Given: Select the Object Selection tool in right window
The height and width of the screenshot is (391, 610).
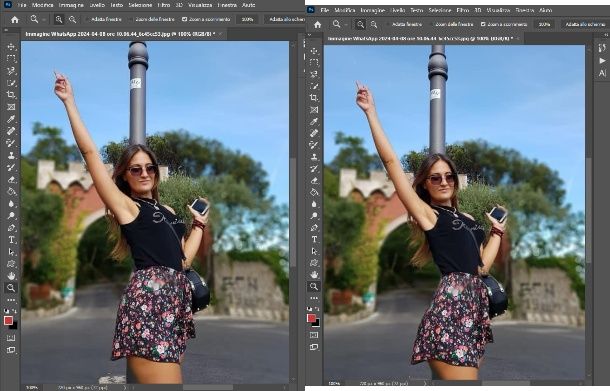Looking at the screenshot, I should (314, 86).
